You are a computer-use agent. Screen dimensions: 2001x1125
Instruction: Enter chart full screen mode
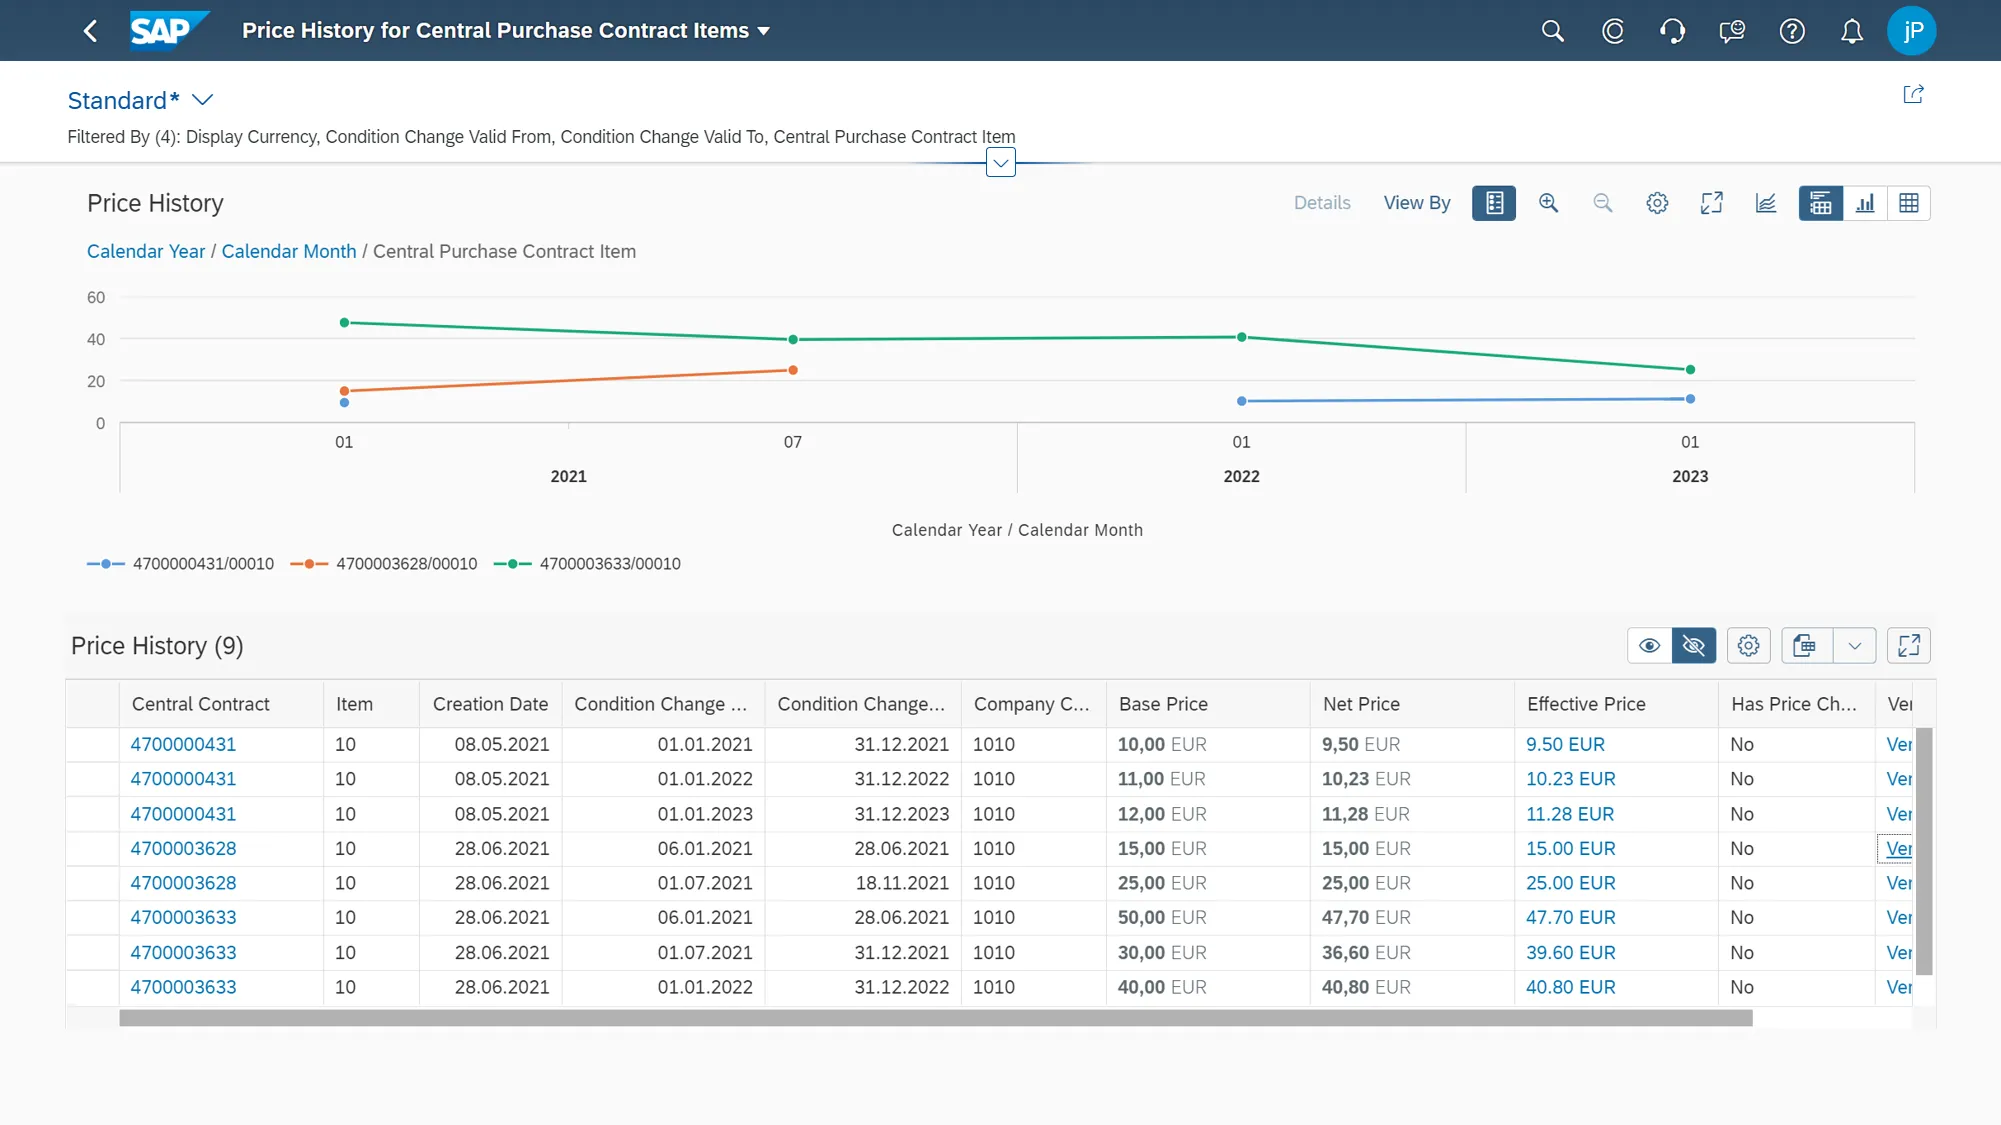(x=1711, y=203)
